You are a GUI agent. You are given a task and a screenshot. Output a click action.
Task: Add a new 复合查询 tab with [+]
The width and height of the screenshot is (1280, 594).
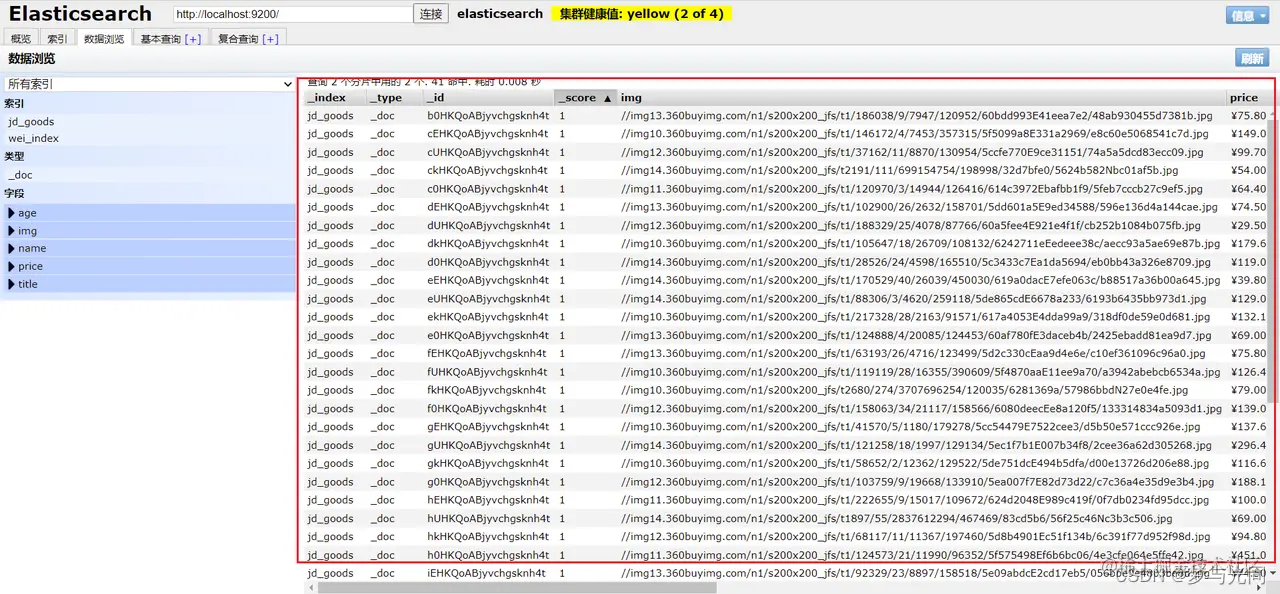click(270, 39)
